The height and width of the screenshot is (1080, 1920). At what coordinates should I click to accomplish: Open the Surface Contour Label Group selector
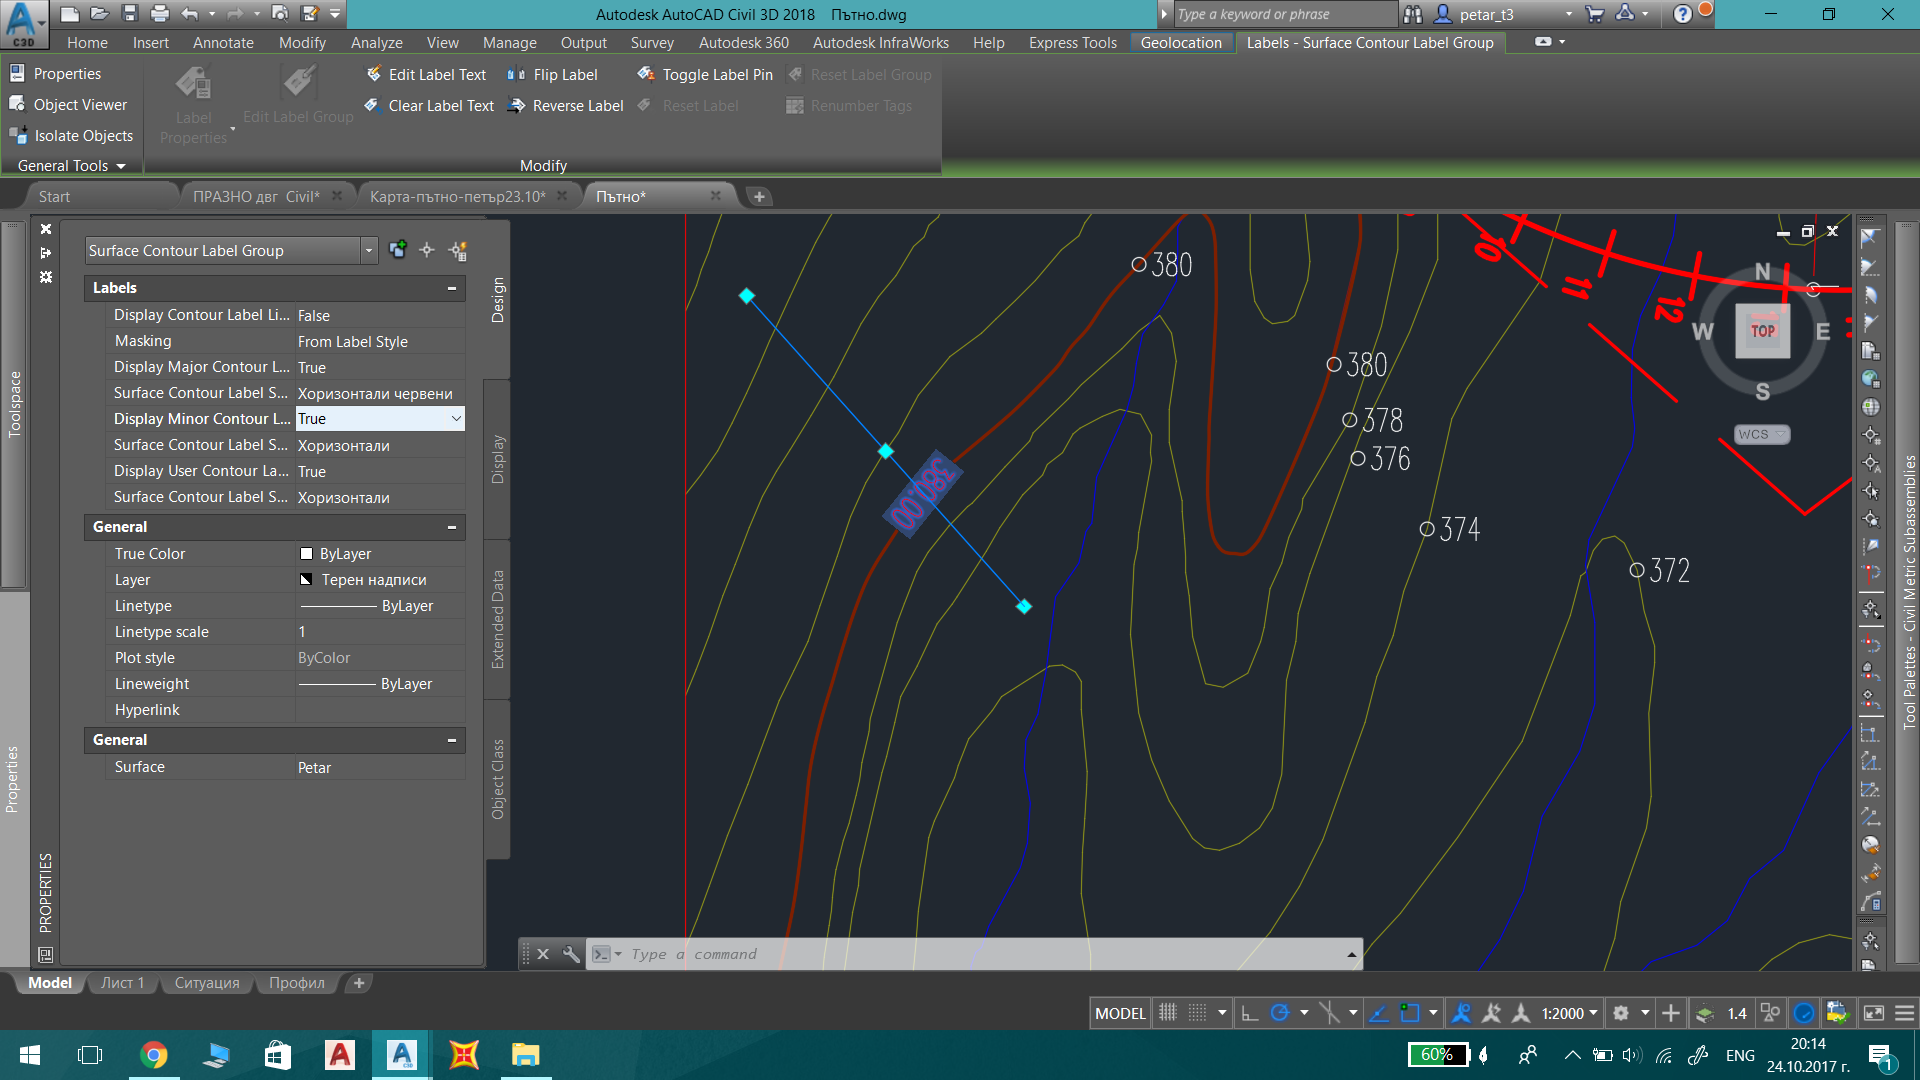coord(231,250)
